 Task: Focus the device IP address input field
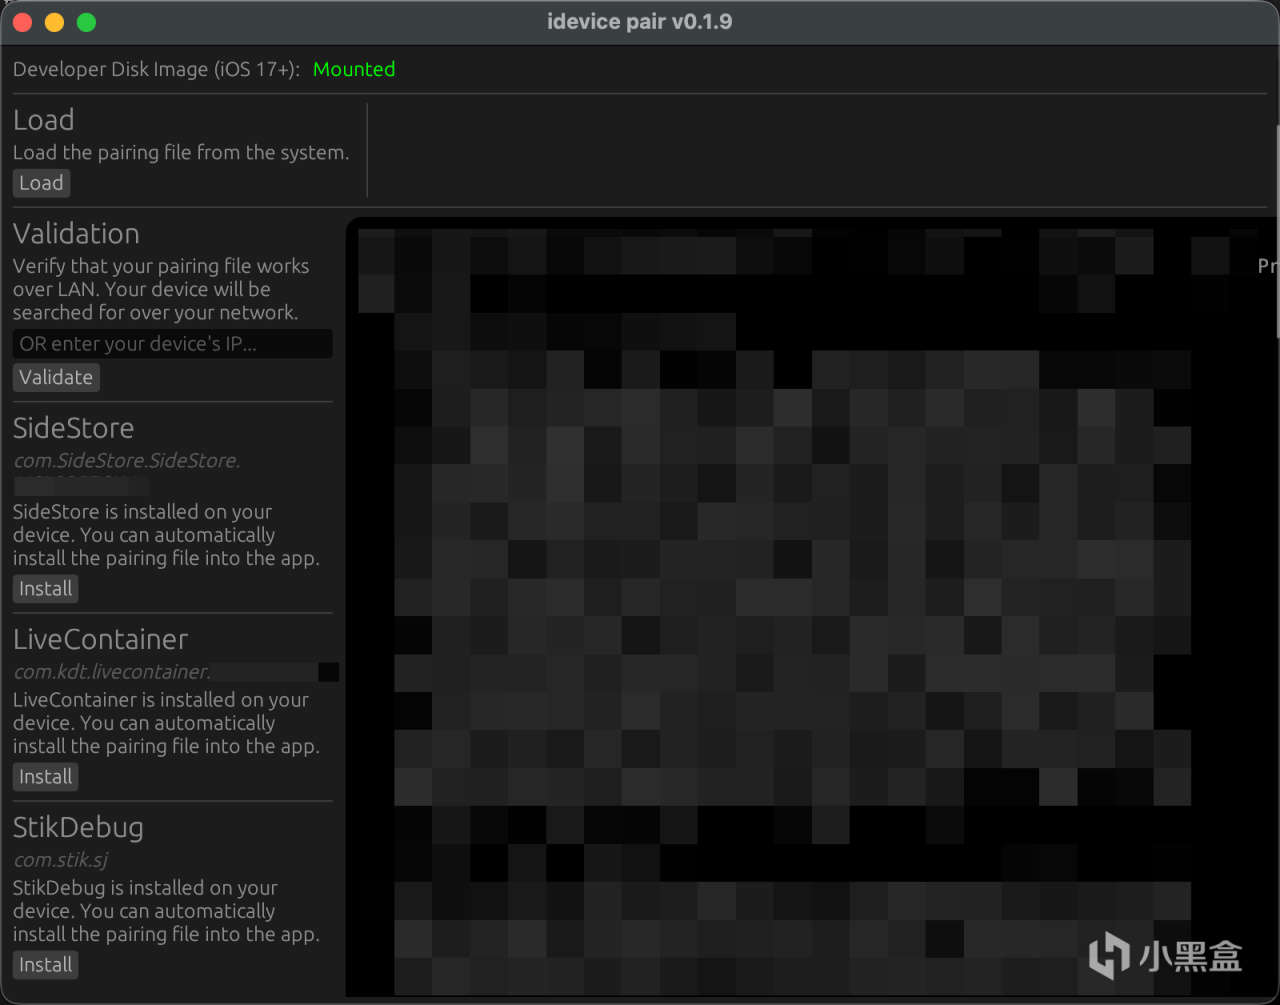coord(173,344)
